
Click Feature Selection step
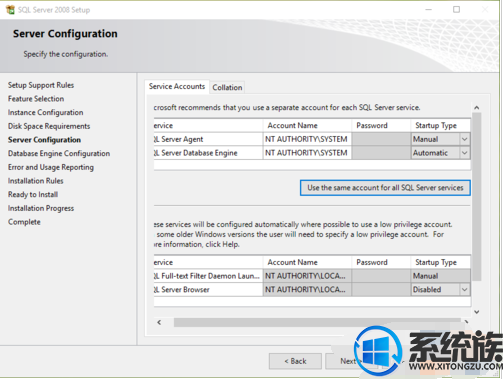(x=36, y=99)
